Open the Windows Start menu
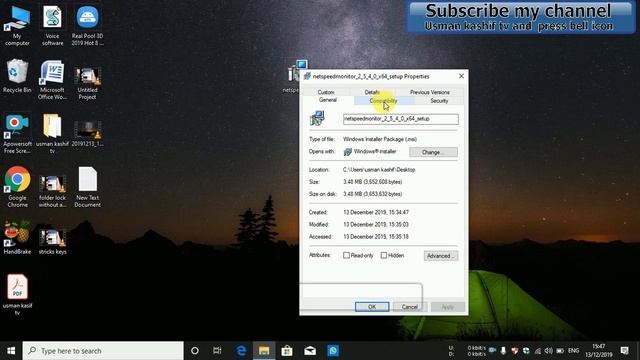 pos(11,351)
